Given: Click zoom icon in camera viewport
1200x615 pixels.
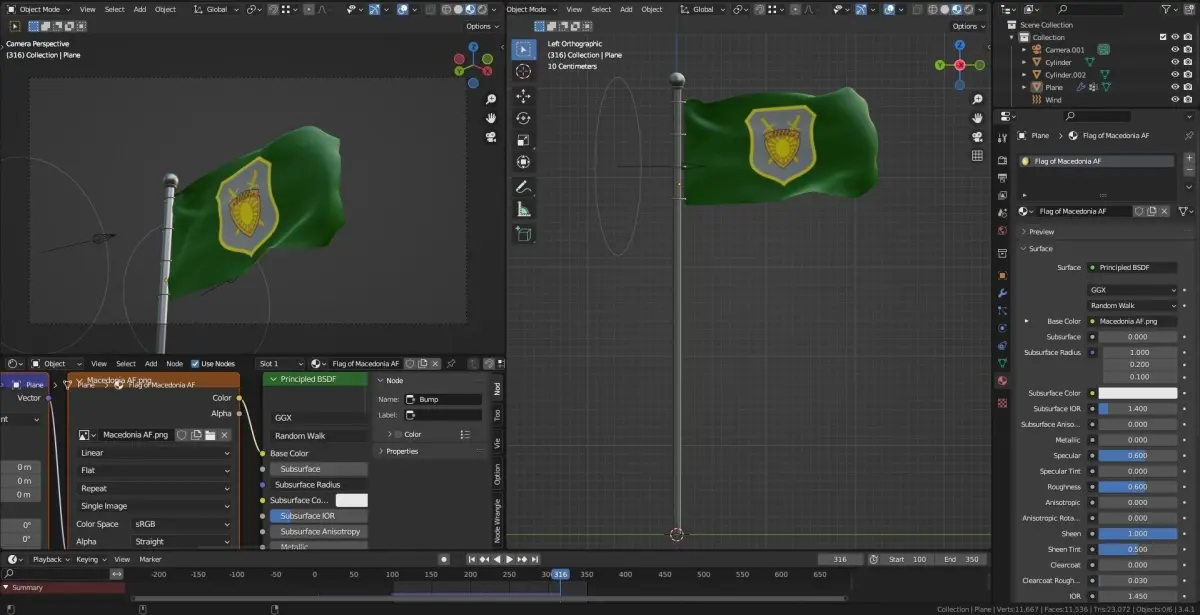Looking at the screenshot, I should [x=491, y=99].
